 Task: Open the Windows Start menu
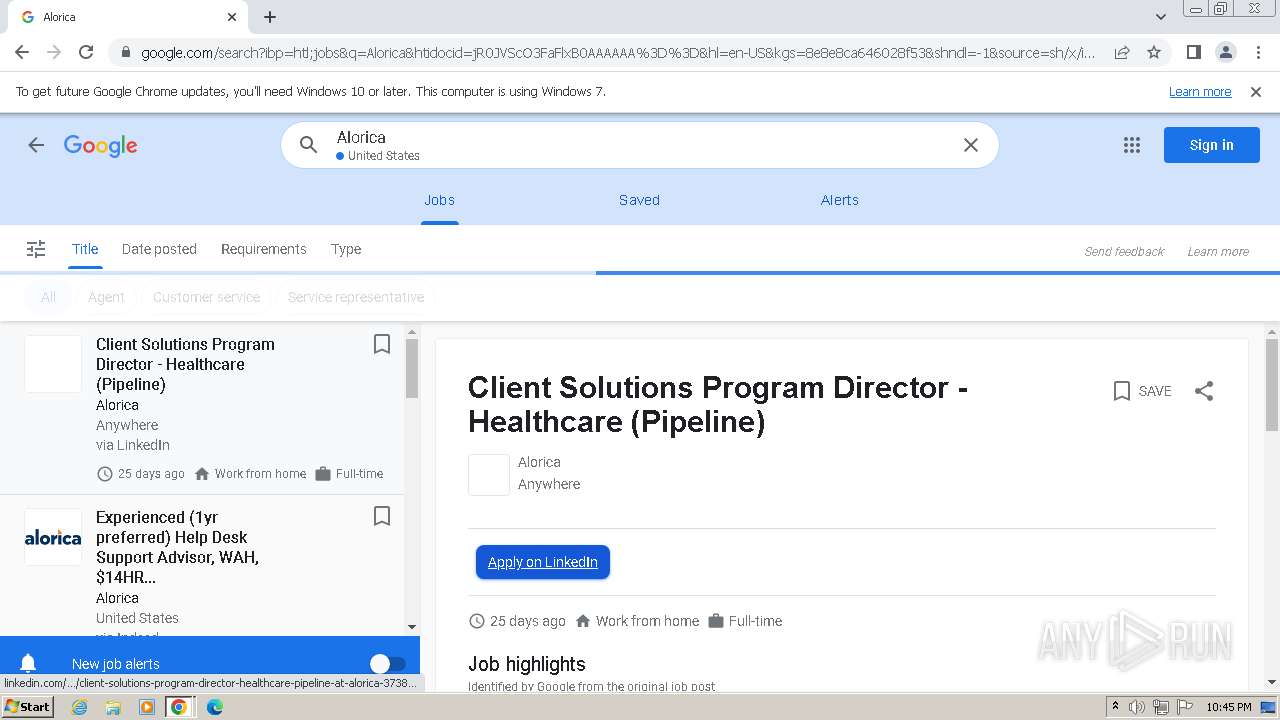click(x=27, y=707)
